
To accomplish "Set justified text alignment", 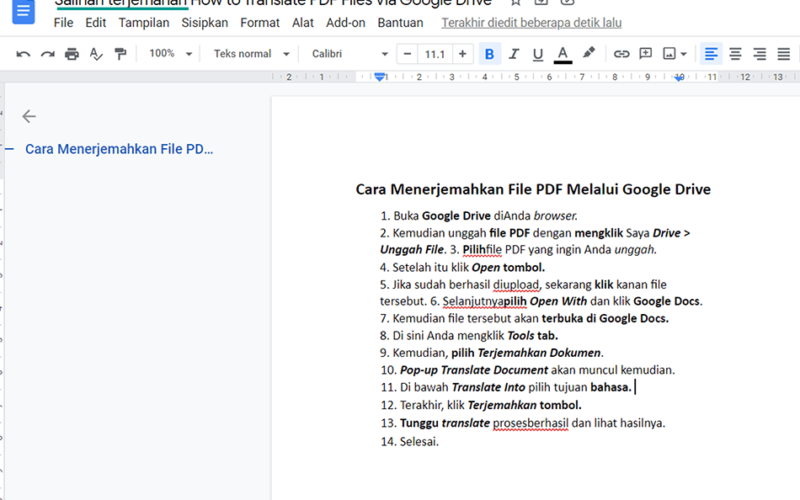I will click(784, 54).
